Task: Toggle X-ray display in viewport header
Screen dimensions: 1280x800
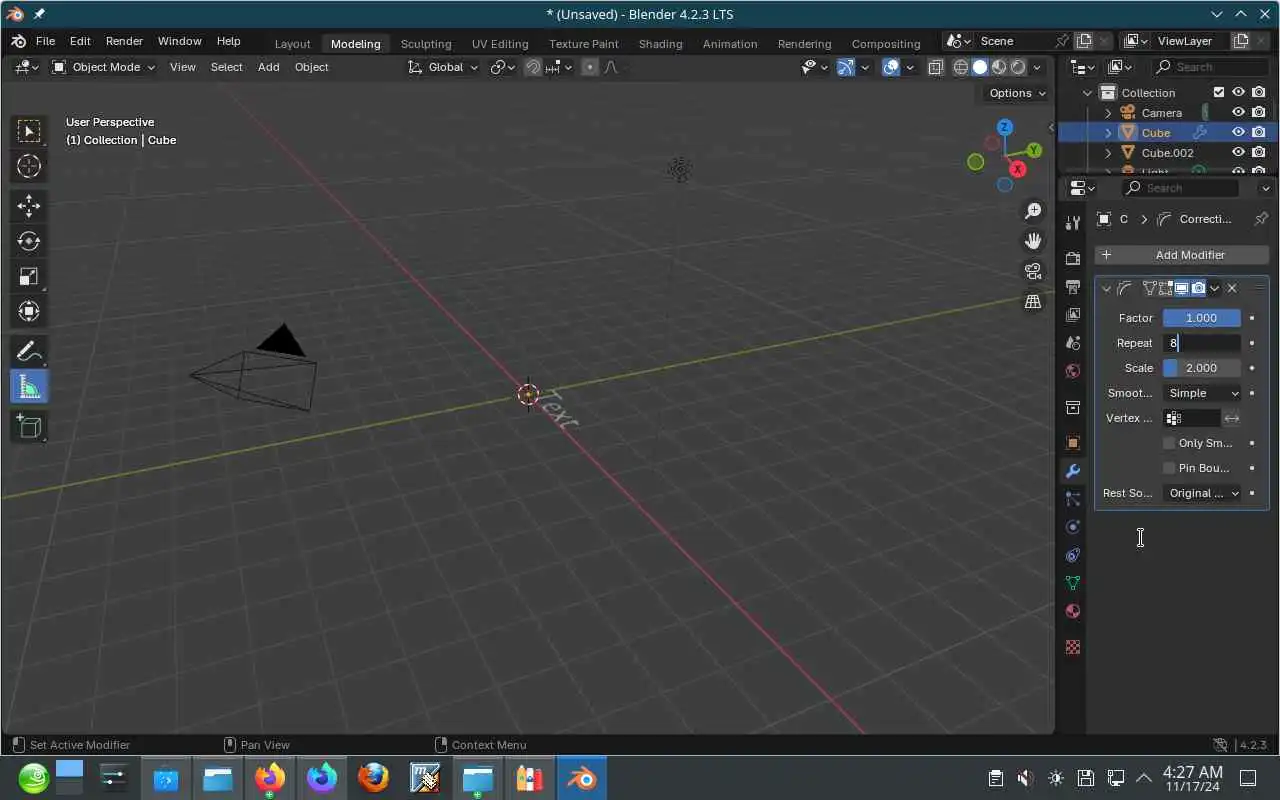Action: click(x=936, y=67)
